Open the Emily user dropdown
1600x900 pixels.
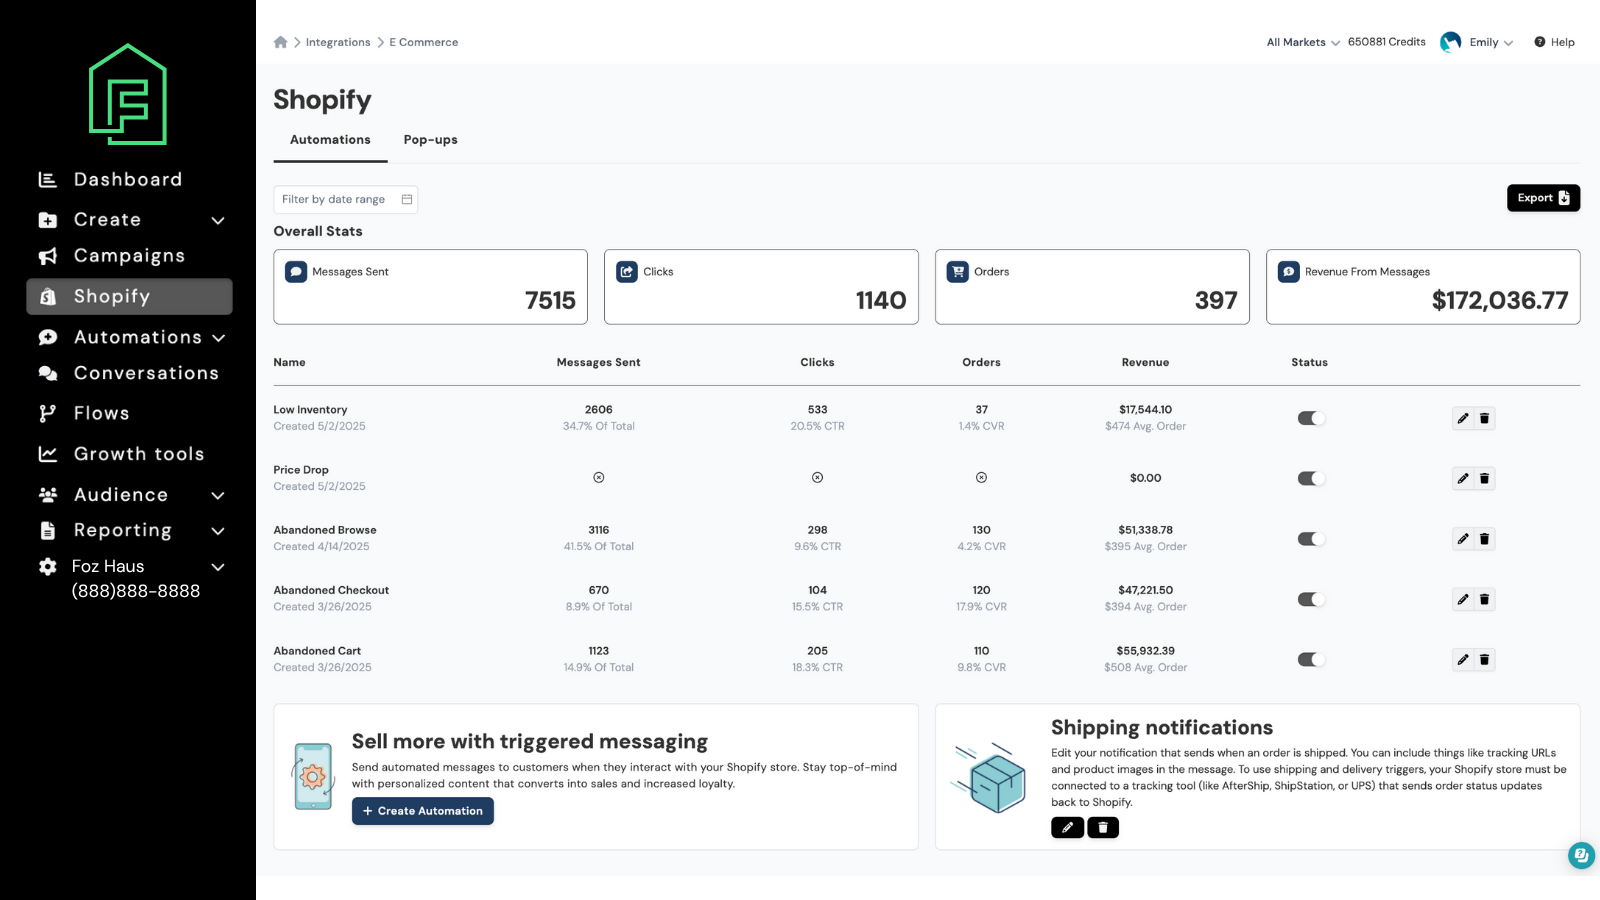(1491, 42)
